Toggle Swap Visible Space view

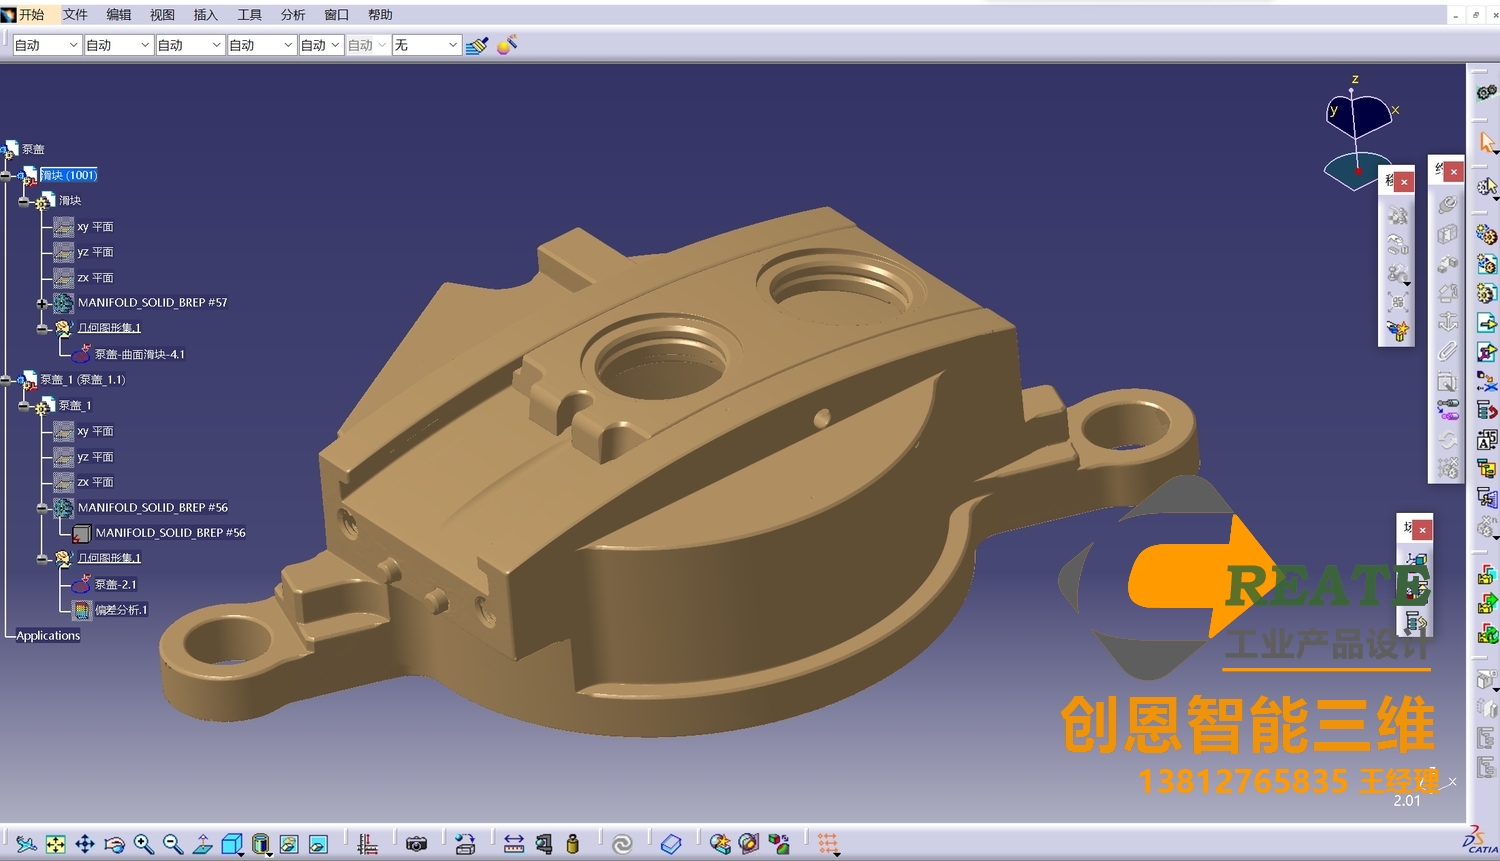click(x=318, y=844)
